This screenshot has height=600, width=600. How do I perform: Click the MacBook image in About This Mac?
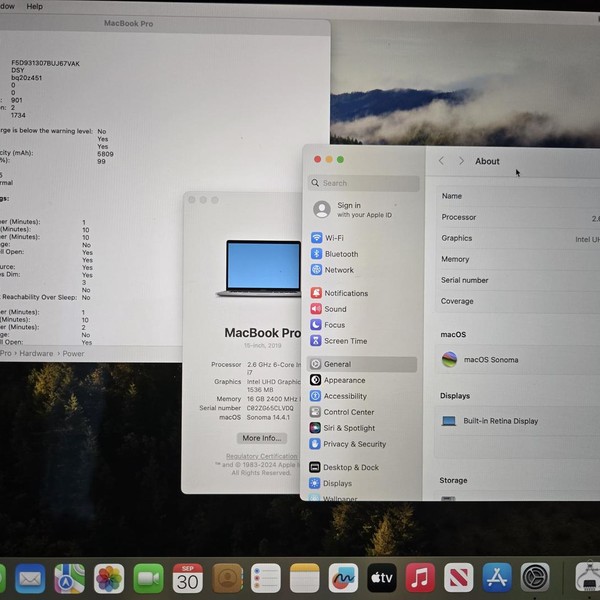point(259,268)
